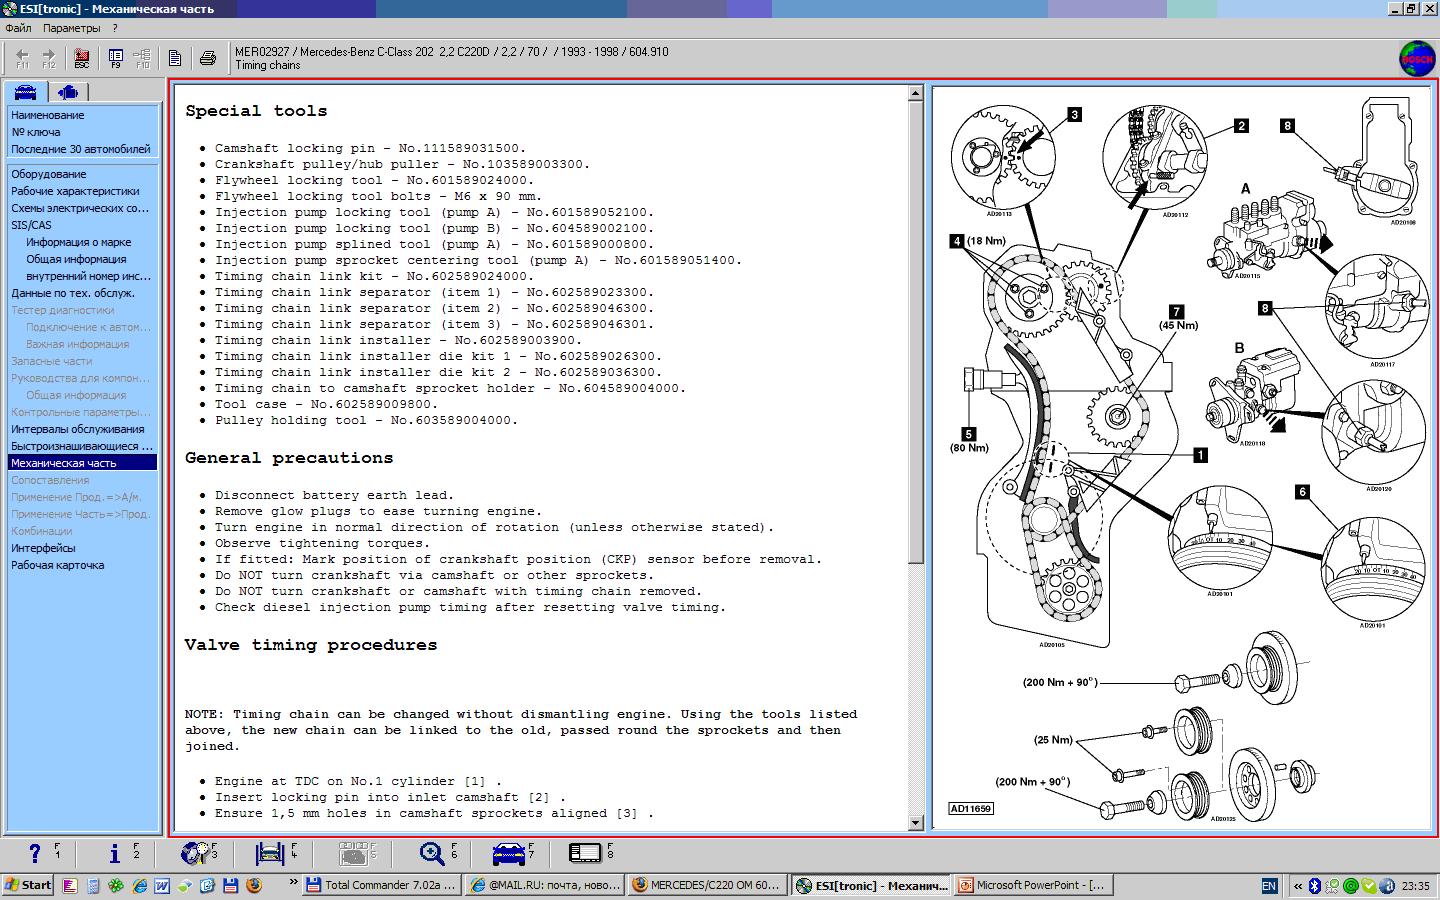Click the text pane scrollbar thumb
The height and width of the screenshot is (900, 1440).
915,332
